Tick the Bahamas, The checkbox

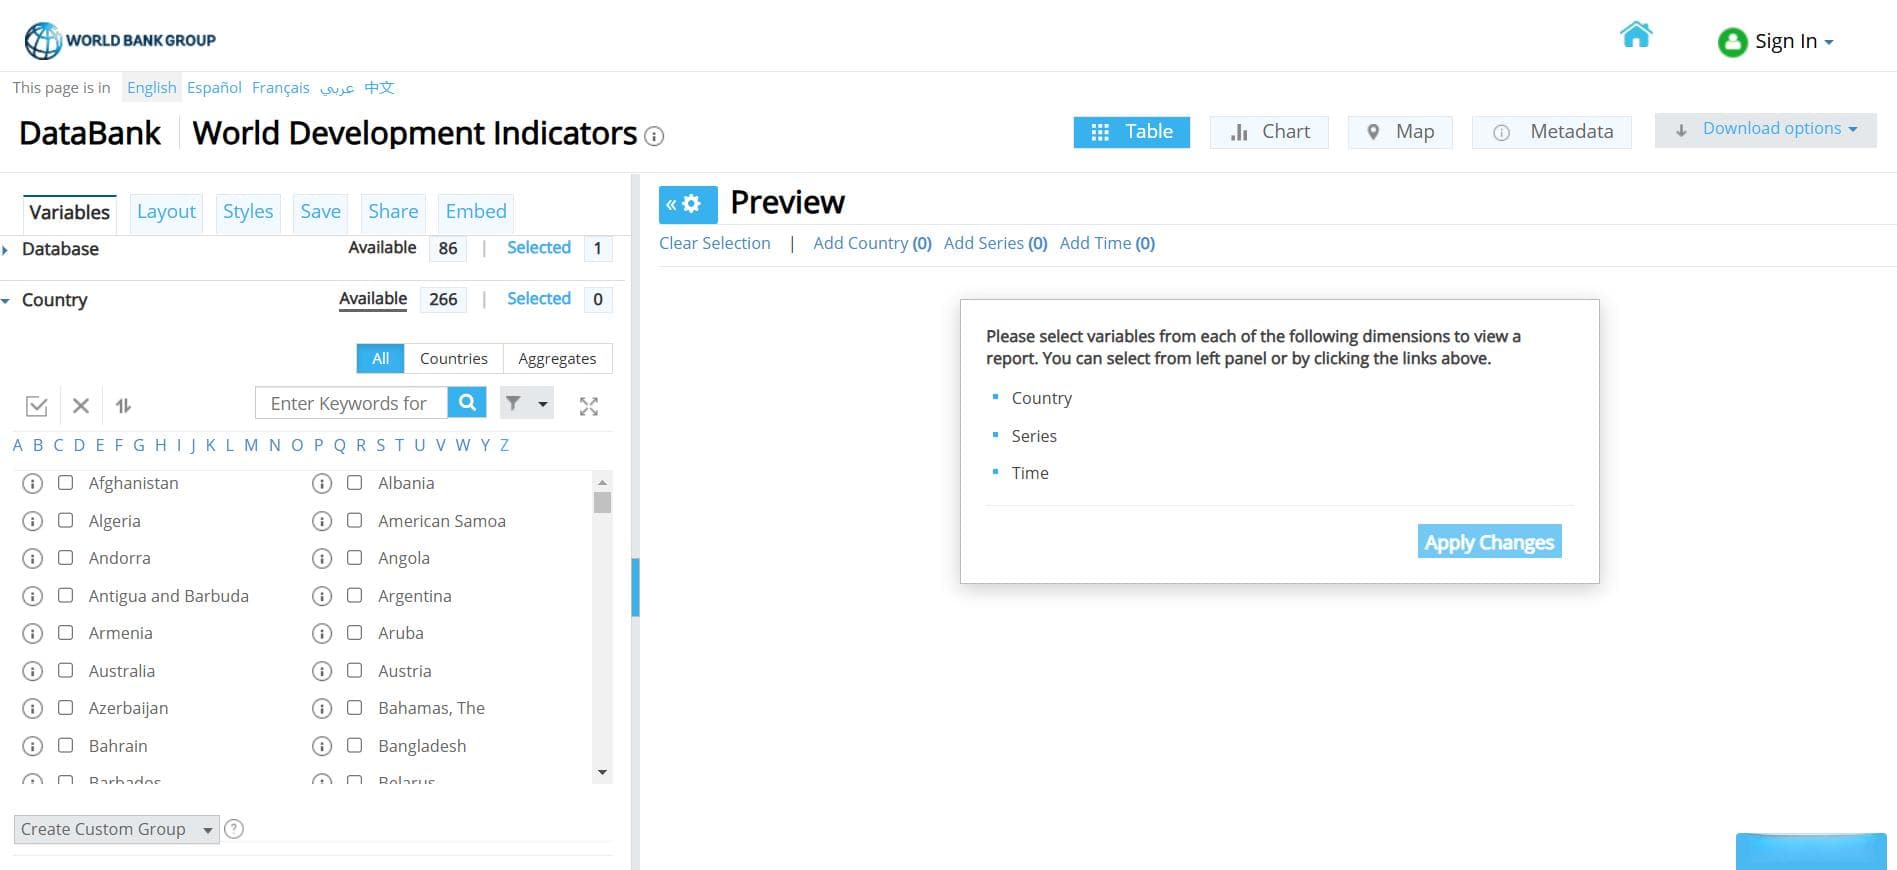(355, 708)
